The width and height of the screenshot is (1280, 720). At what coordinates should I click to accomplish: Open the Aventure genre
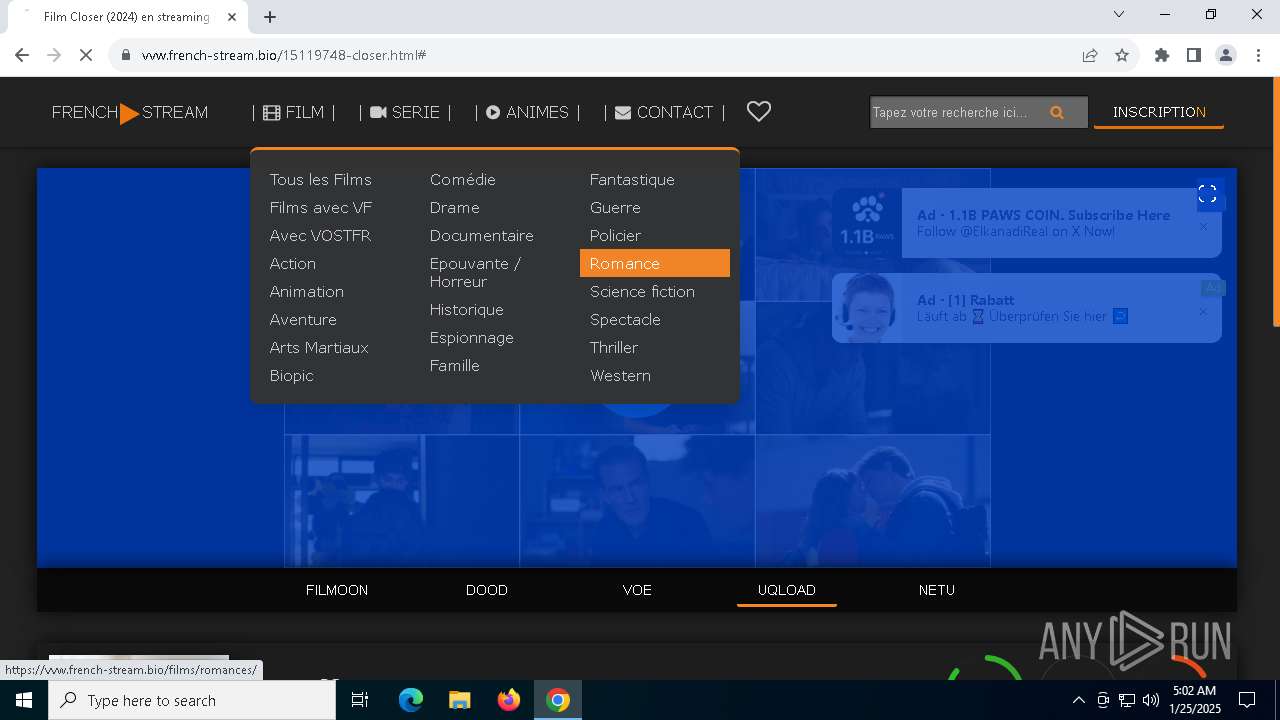(x=303, y=320)
